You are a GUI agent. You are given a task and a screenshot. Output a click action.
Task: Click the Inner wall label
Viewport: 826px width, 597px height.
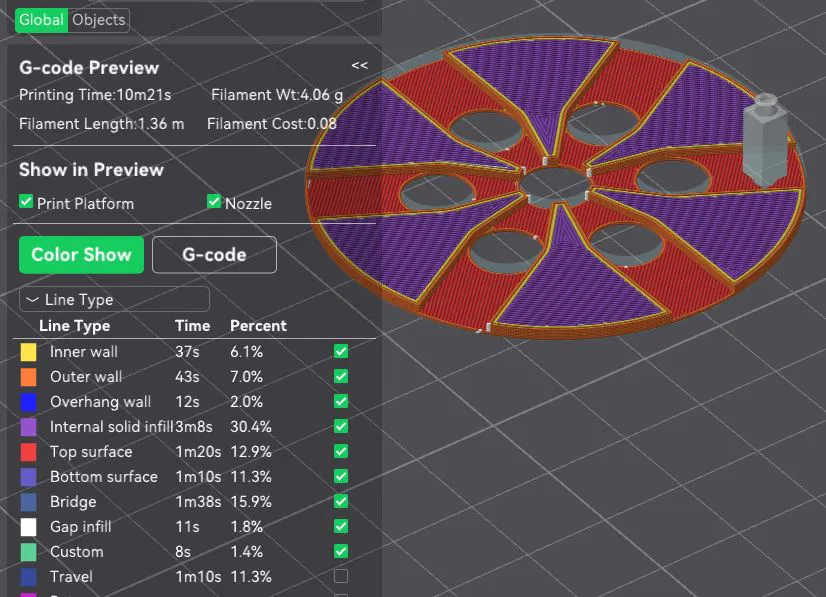[x=84, y=351]
